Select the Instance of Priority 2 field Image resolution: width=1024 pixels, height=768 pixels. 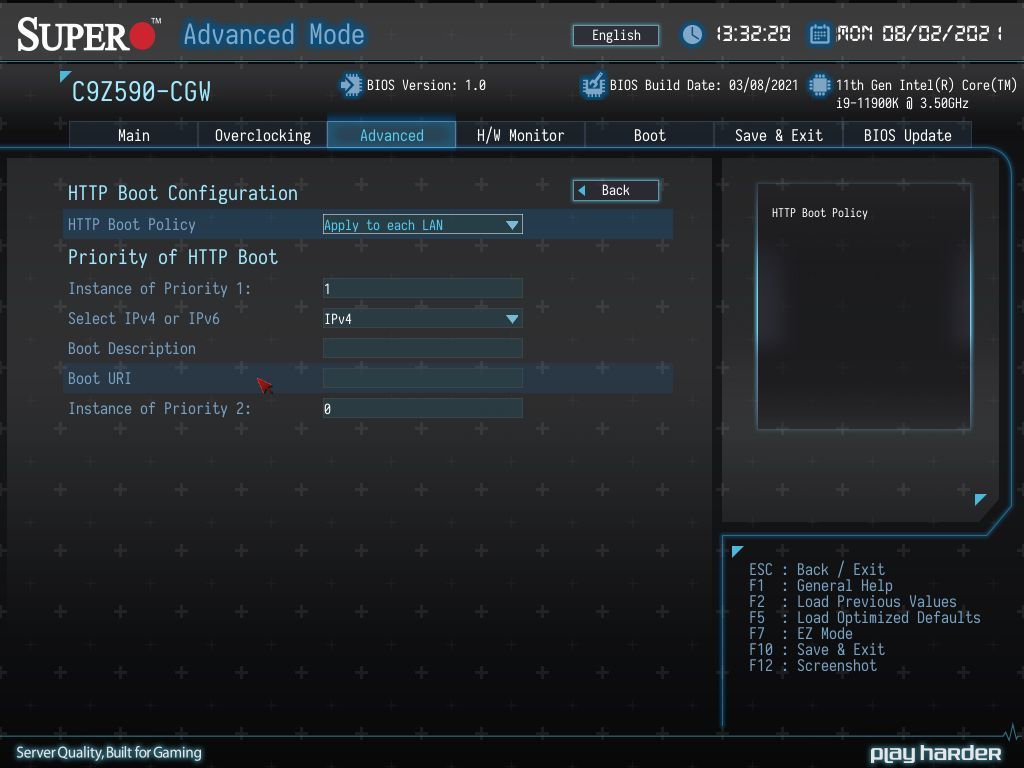[423, 408]
